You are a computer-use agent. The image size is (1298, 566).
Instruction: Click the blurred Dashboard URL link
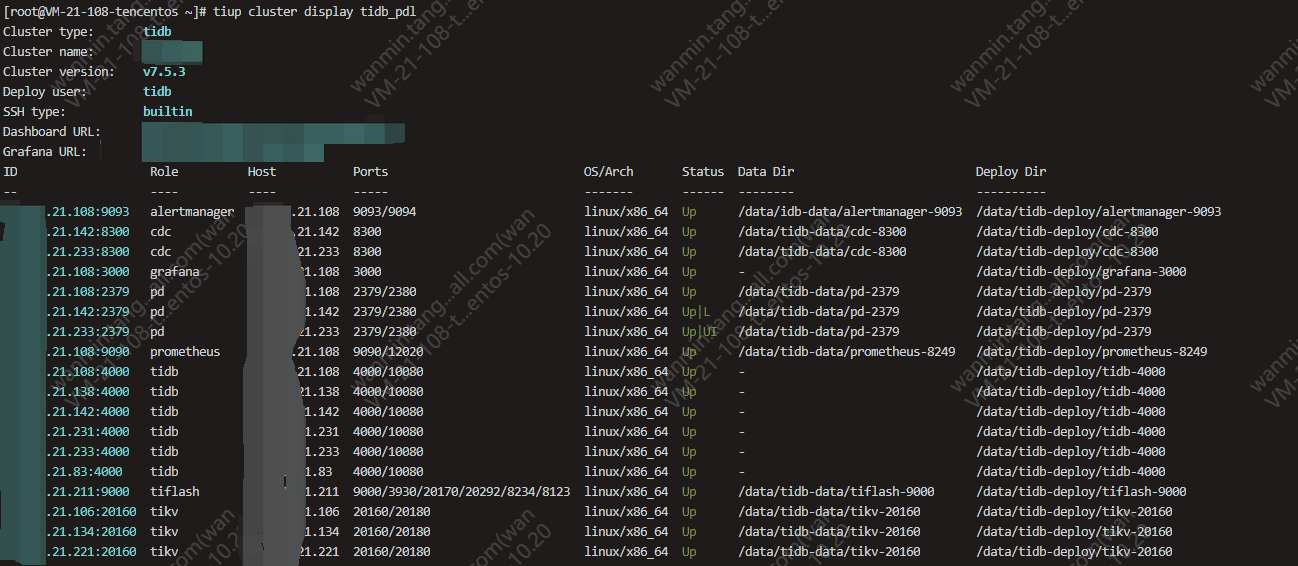click(273, 132)
